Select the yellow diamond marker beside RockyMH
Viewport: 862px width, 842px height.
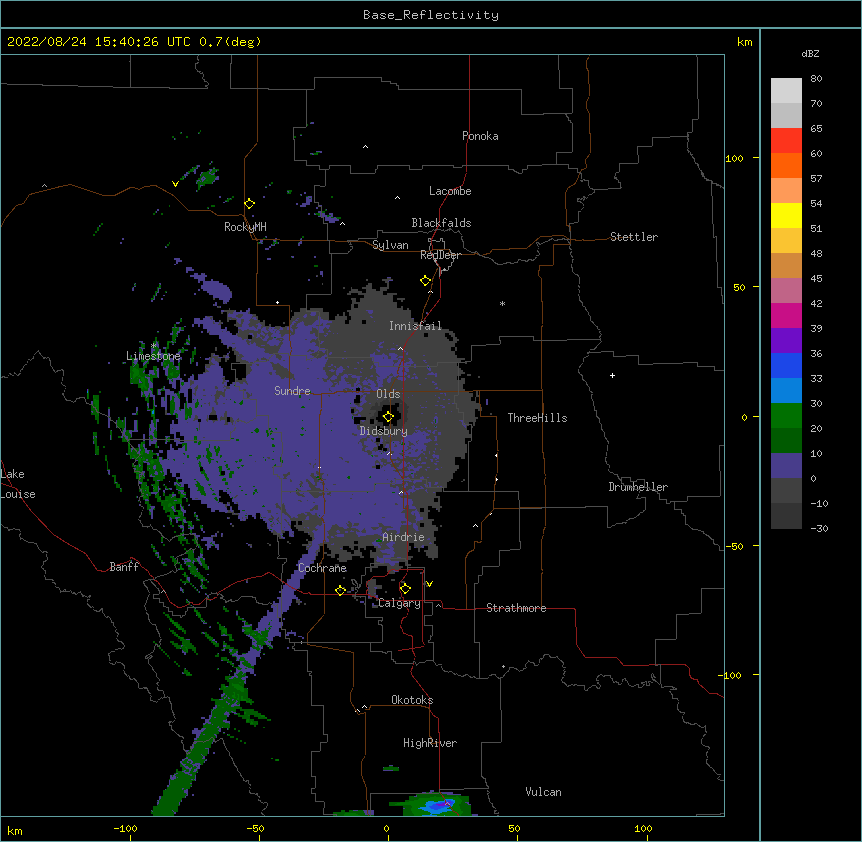tap(249, 204)
